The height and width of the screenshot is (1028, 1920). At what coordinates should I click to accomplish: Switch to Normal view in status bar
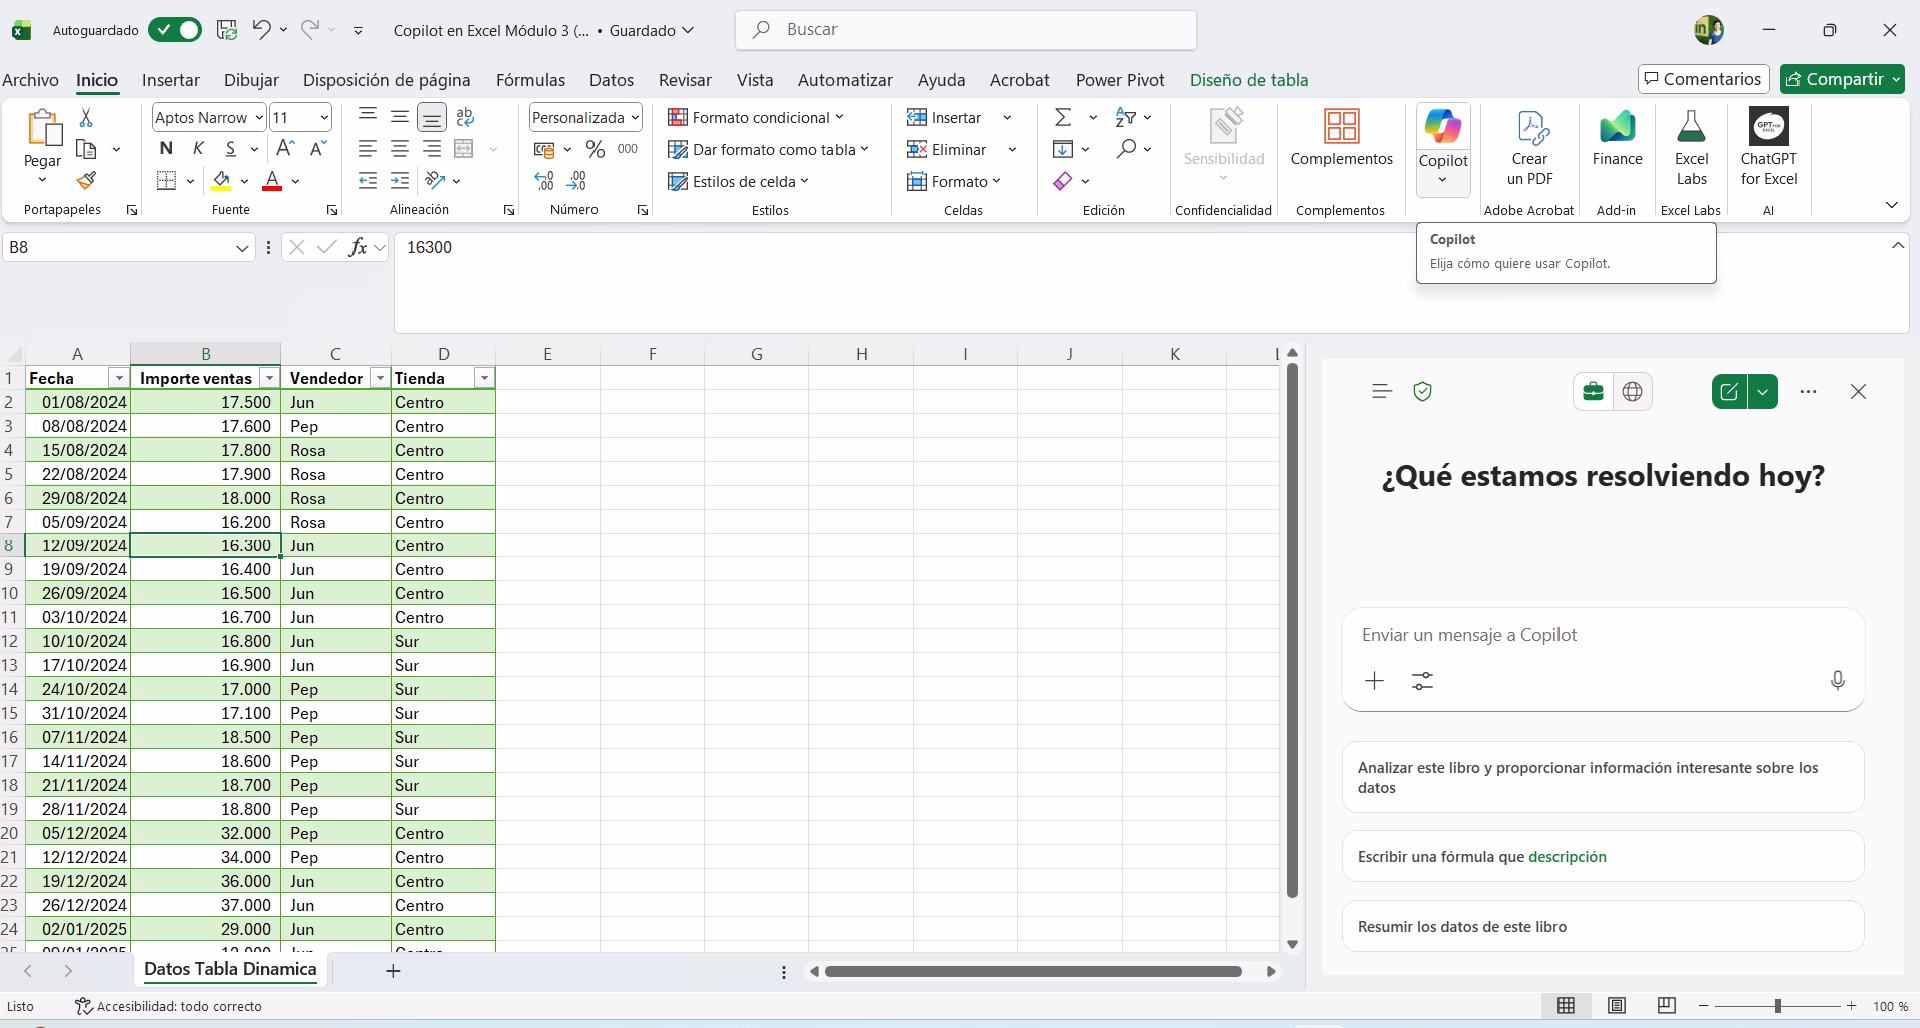point(1566,1006)
